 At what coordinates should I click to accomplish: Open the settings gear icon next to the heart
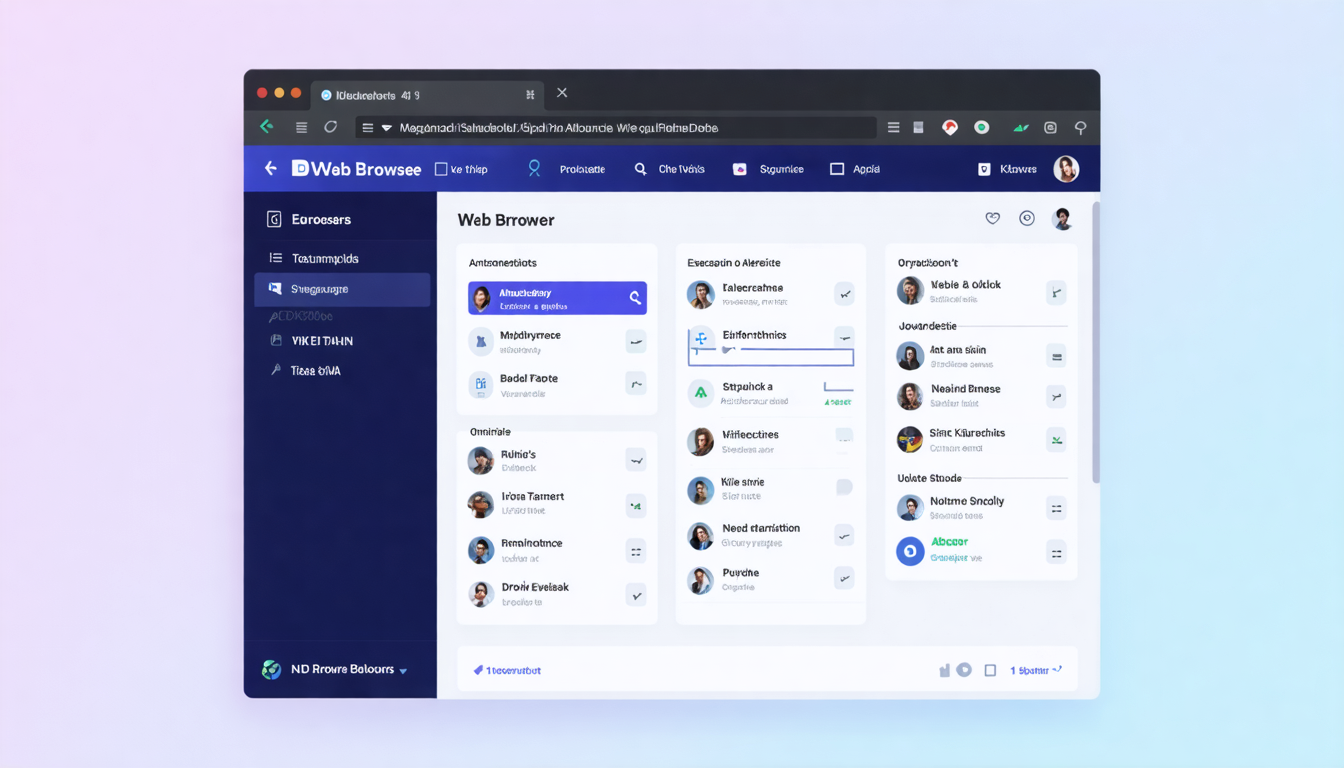pyautogui.click(x=1026, y=218)
